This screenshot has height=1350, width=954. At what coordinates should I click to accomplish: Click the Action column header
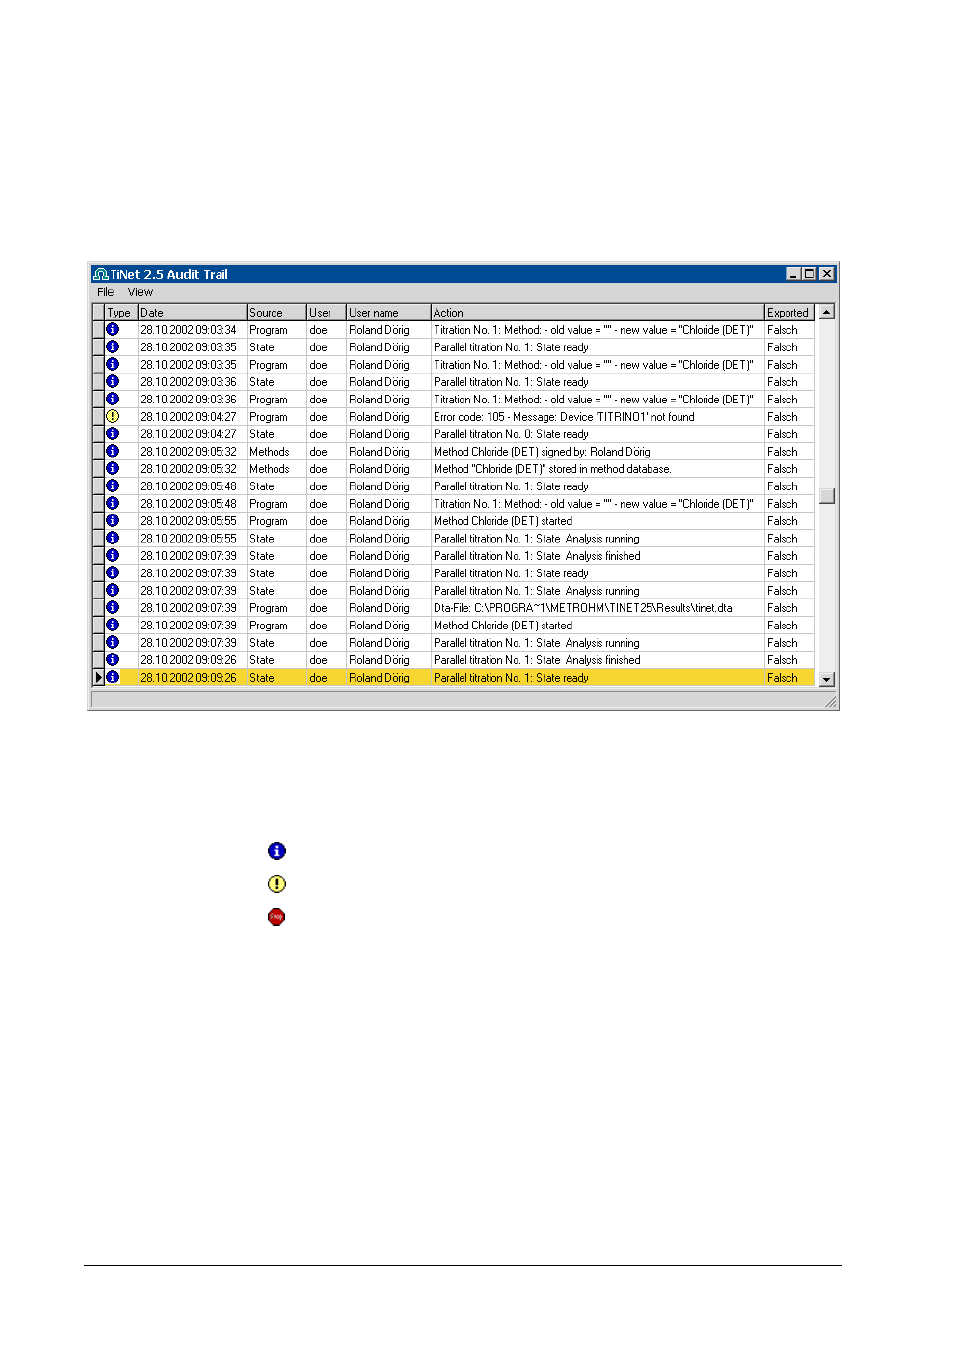click(597, 312)
